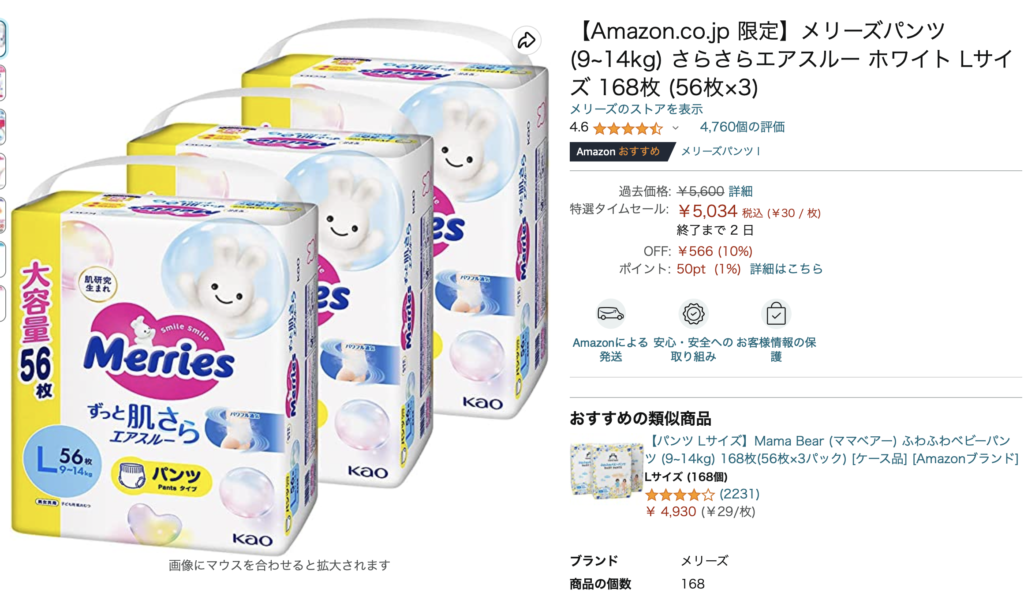Click the share arrow icon
Screen dimensions: 1024x600
point(526,40)
